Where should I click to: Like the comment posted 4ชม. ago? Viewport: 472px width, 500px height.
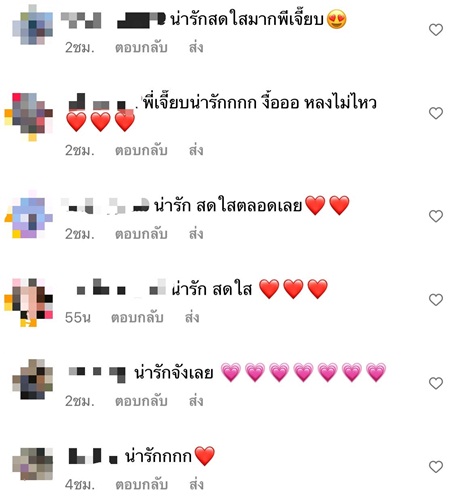[x=436, y=467]
